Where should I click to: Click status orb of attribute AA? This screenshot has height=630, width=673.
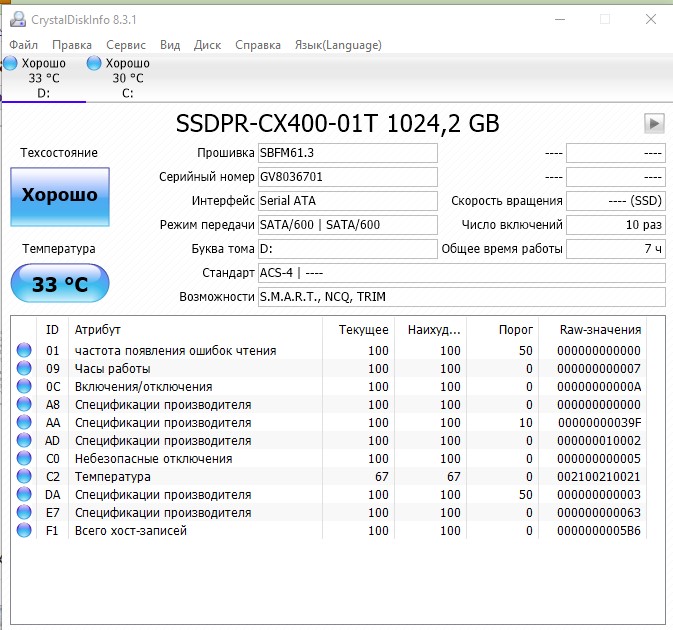pyautogui.click(x=24, y=422)
